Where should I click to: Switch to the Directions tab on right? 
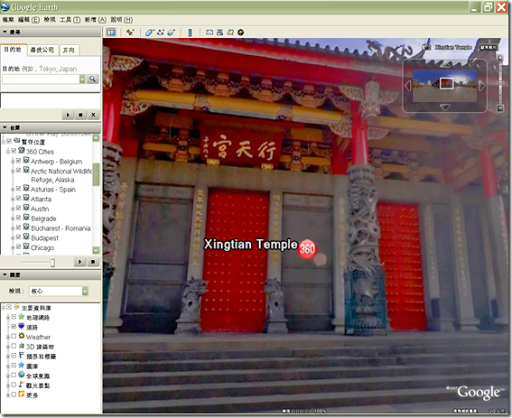[x=69, y=50]
